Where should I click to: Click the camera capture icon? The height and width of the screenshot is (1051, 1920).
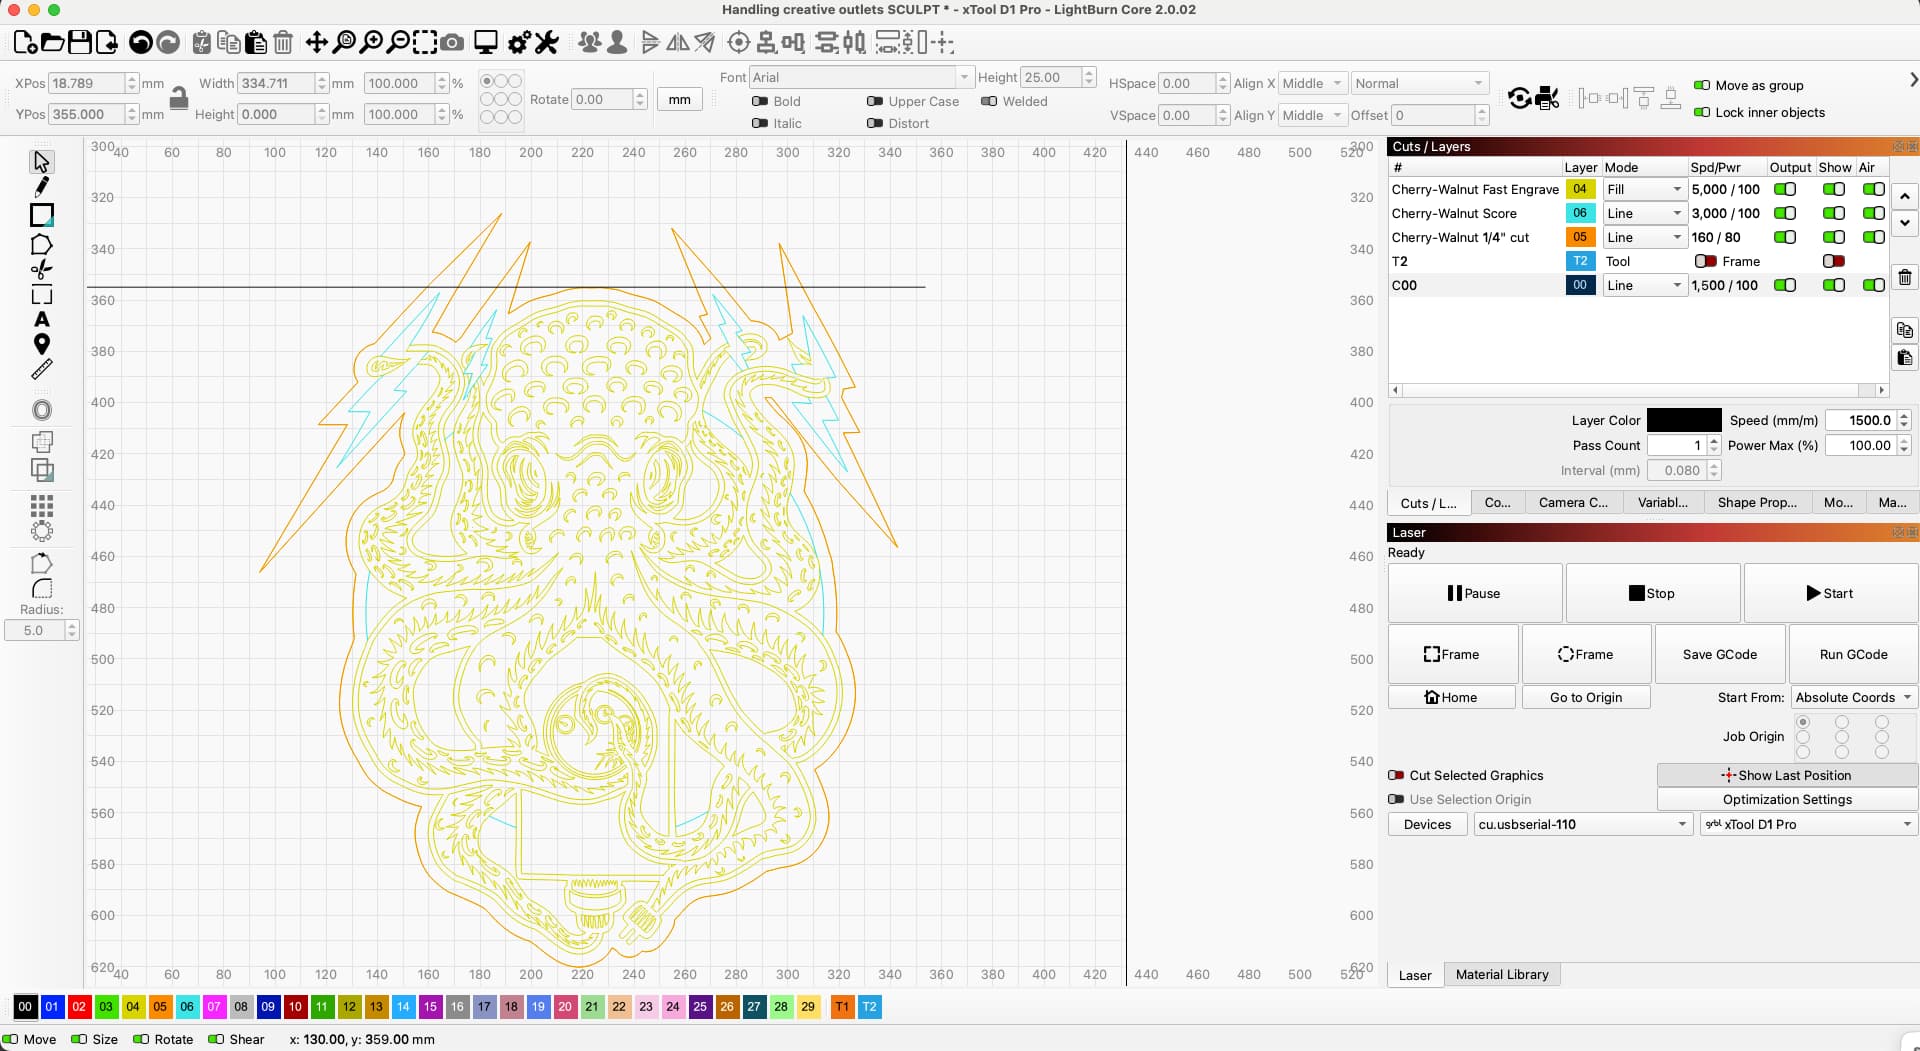click(452, 42)
